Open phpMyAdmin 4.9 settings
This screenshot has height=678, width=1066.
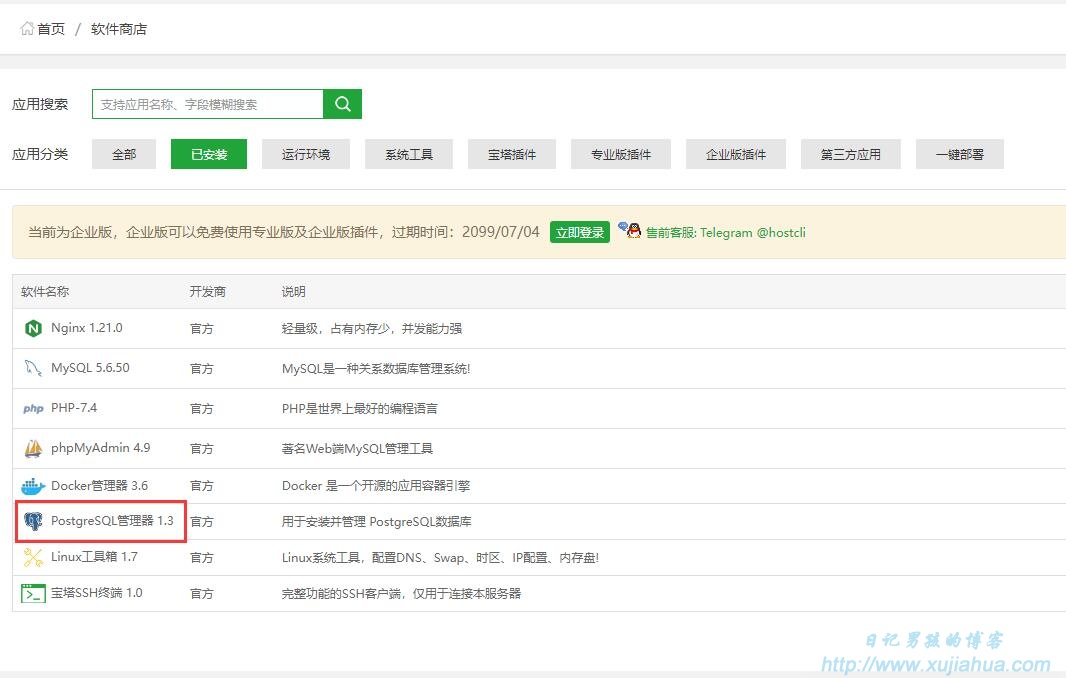click(101, 448)
